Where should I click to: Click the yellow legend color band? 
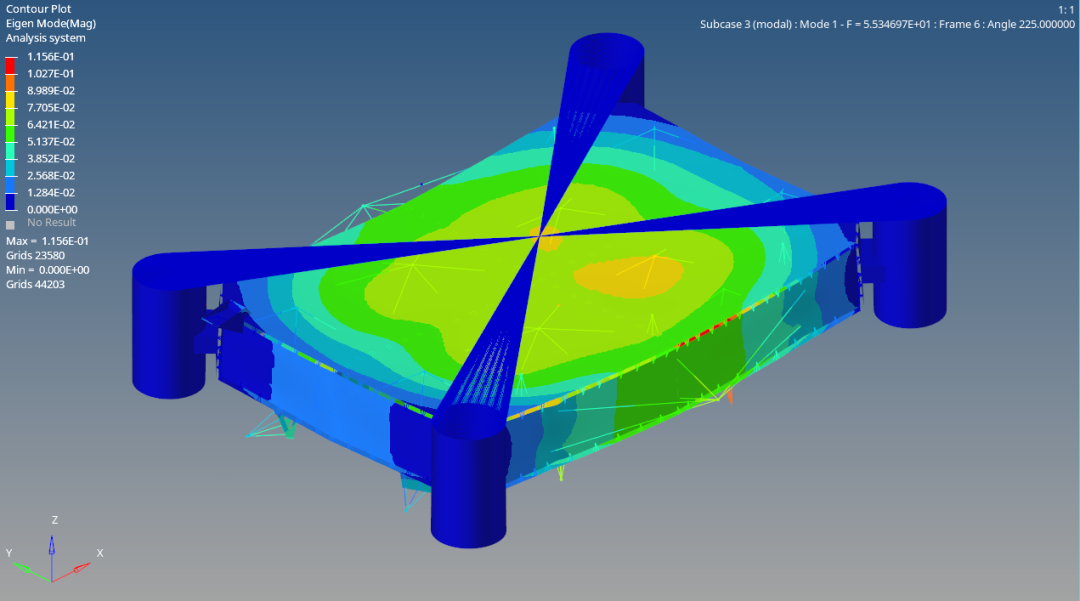coord(10,99)
